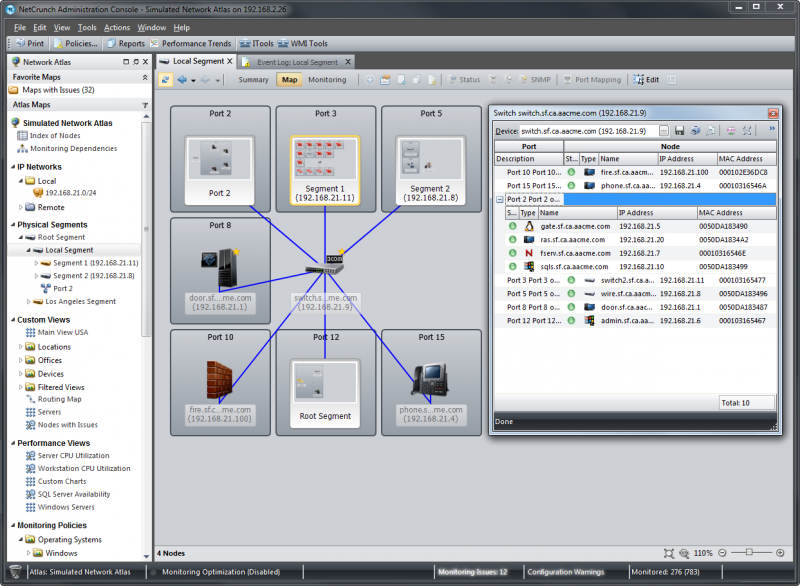Viewport: 800px width, 586px height.
Task: Open the Segment 1 (192.168.21.11) thumbnail
Action: 325,170
